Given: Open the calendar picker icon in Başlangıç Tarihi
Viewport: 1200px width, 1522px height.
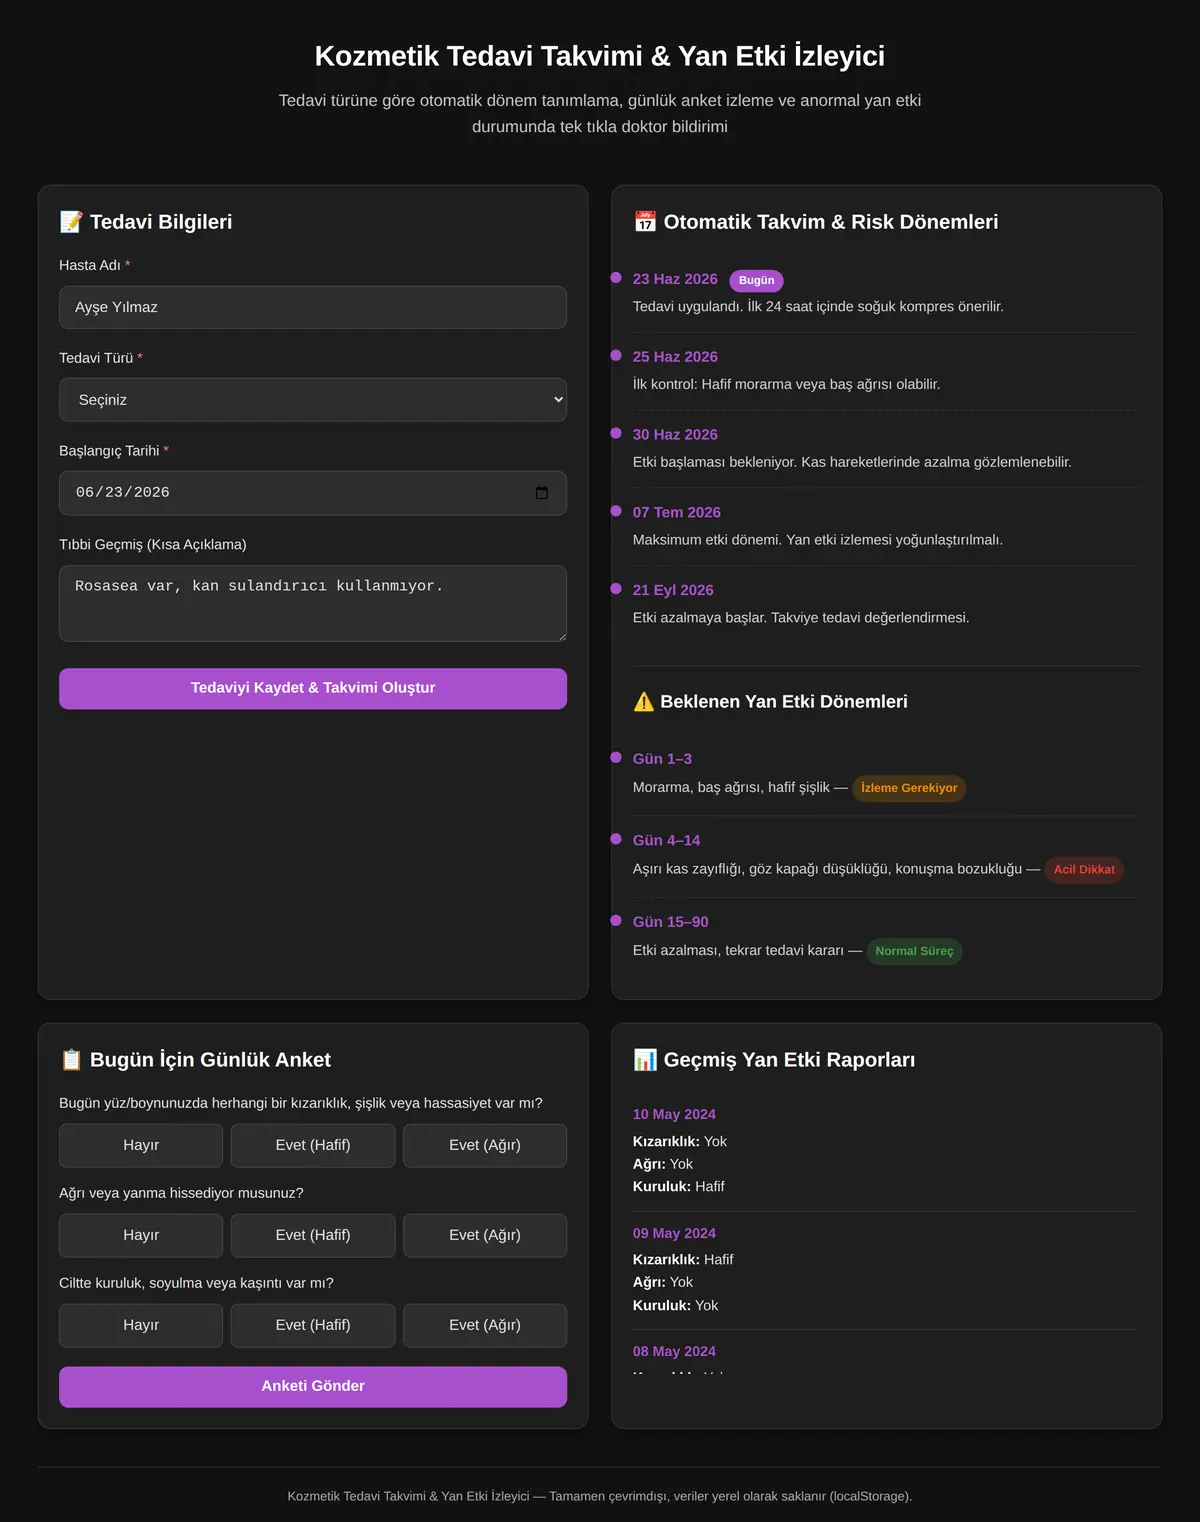Looking at the screenshot, I should pyautogui.click(x=542, y=493).
